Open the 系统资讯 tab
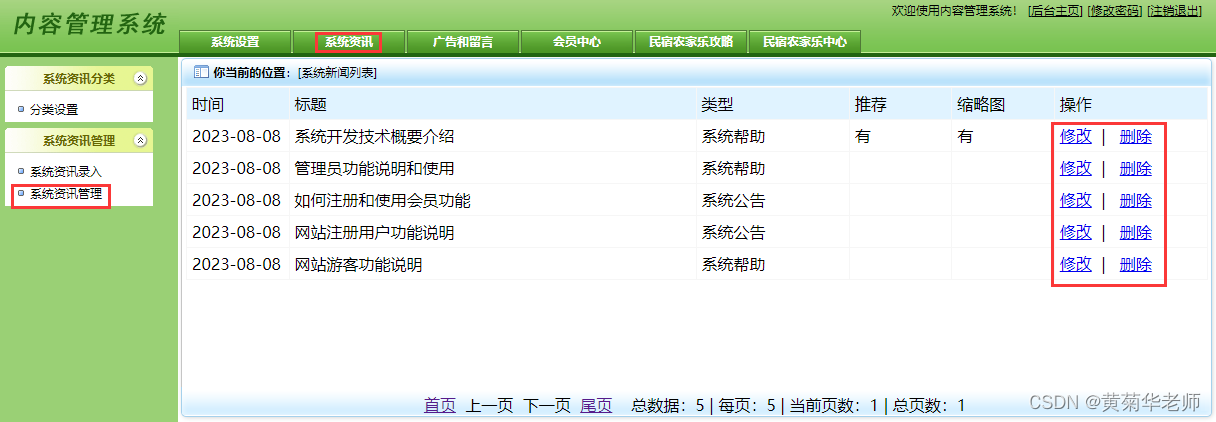 (x=349, y=42)
